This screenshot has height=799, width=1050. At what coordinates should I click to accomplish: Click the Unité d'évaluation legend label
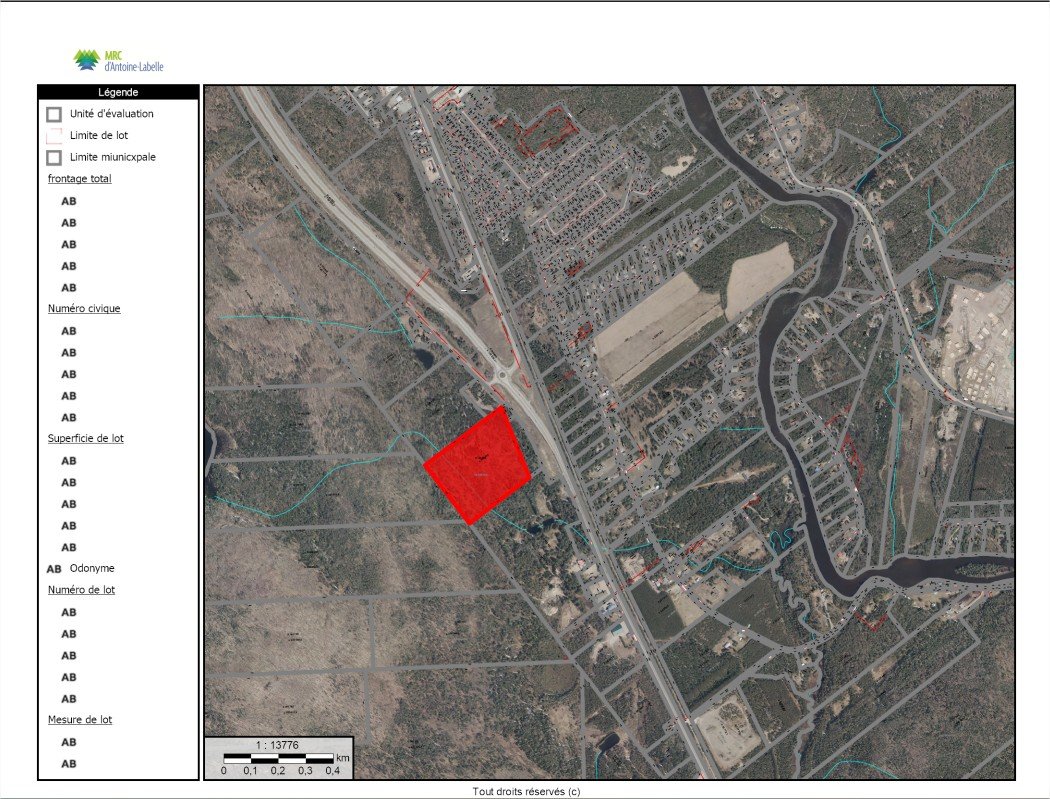pyautogui.click(x=111, y=114)
